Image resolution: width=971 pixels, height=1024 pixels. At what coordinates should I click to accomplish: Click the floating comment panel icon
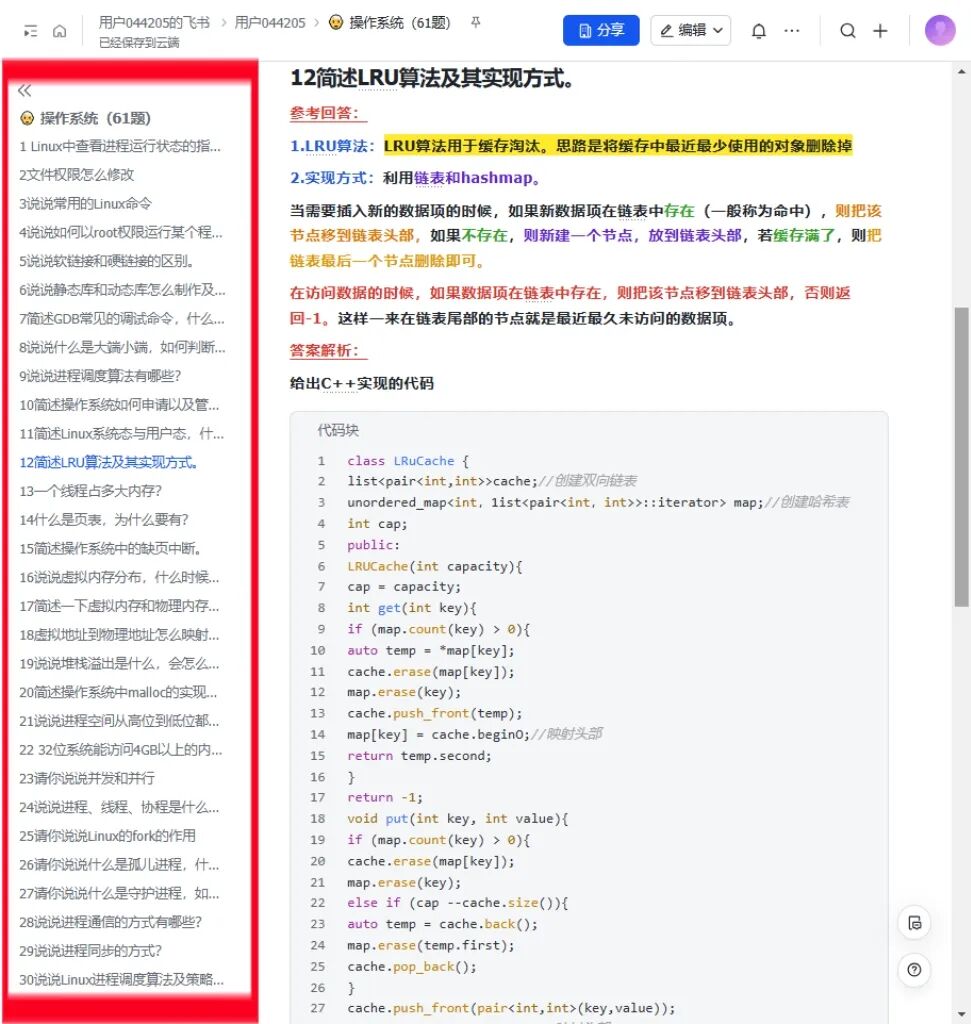click(x=914, y=923)
